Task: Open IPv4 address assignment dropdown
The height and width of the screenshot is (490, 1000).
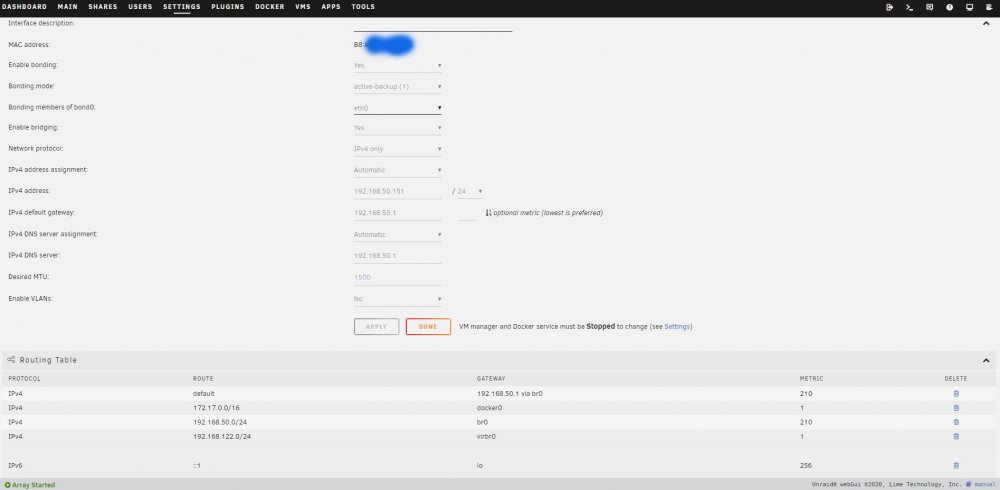Action: [x=398, y=170]
